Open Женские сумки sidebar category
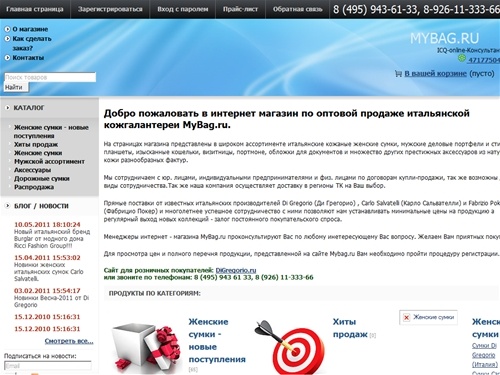This screenshot has width=500, height=375. (38, 153)
